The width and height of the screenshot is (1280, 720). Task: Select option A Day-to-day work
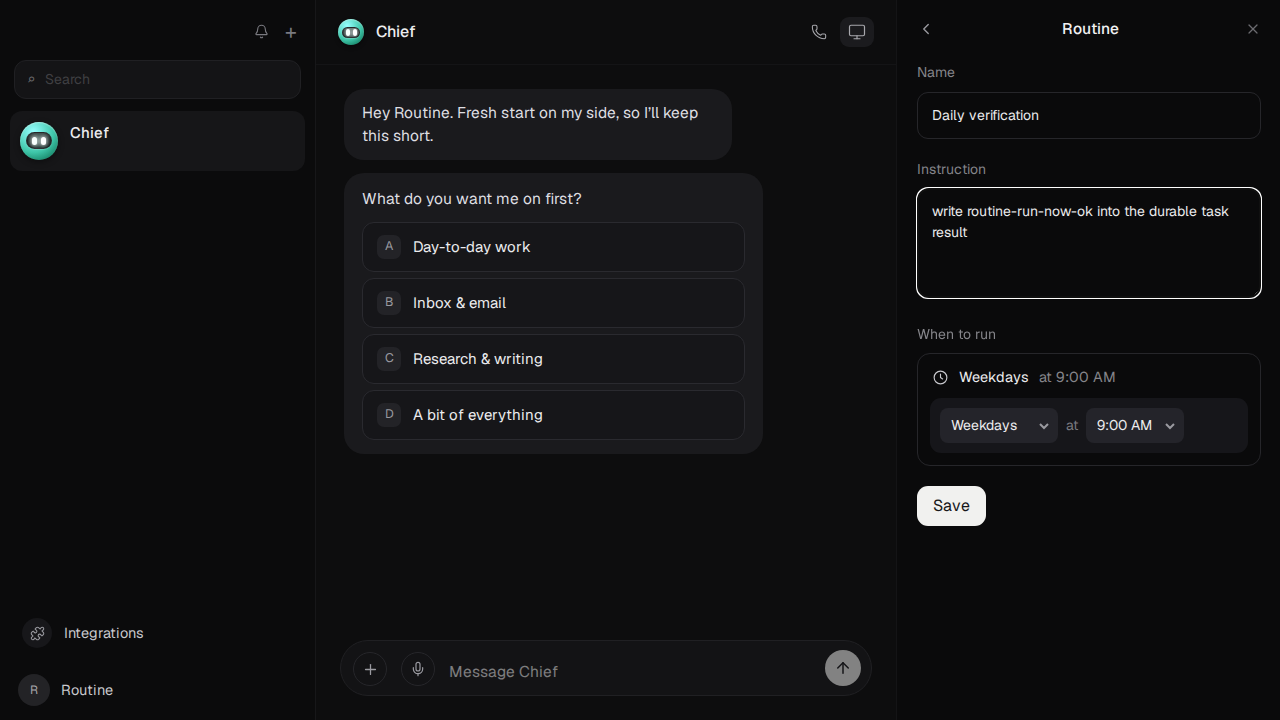click(553, 247)
